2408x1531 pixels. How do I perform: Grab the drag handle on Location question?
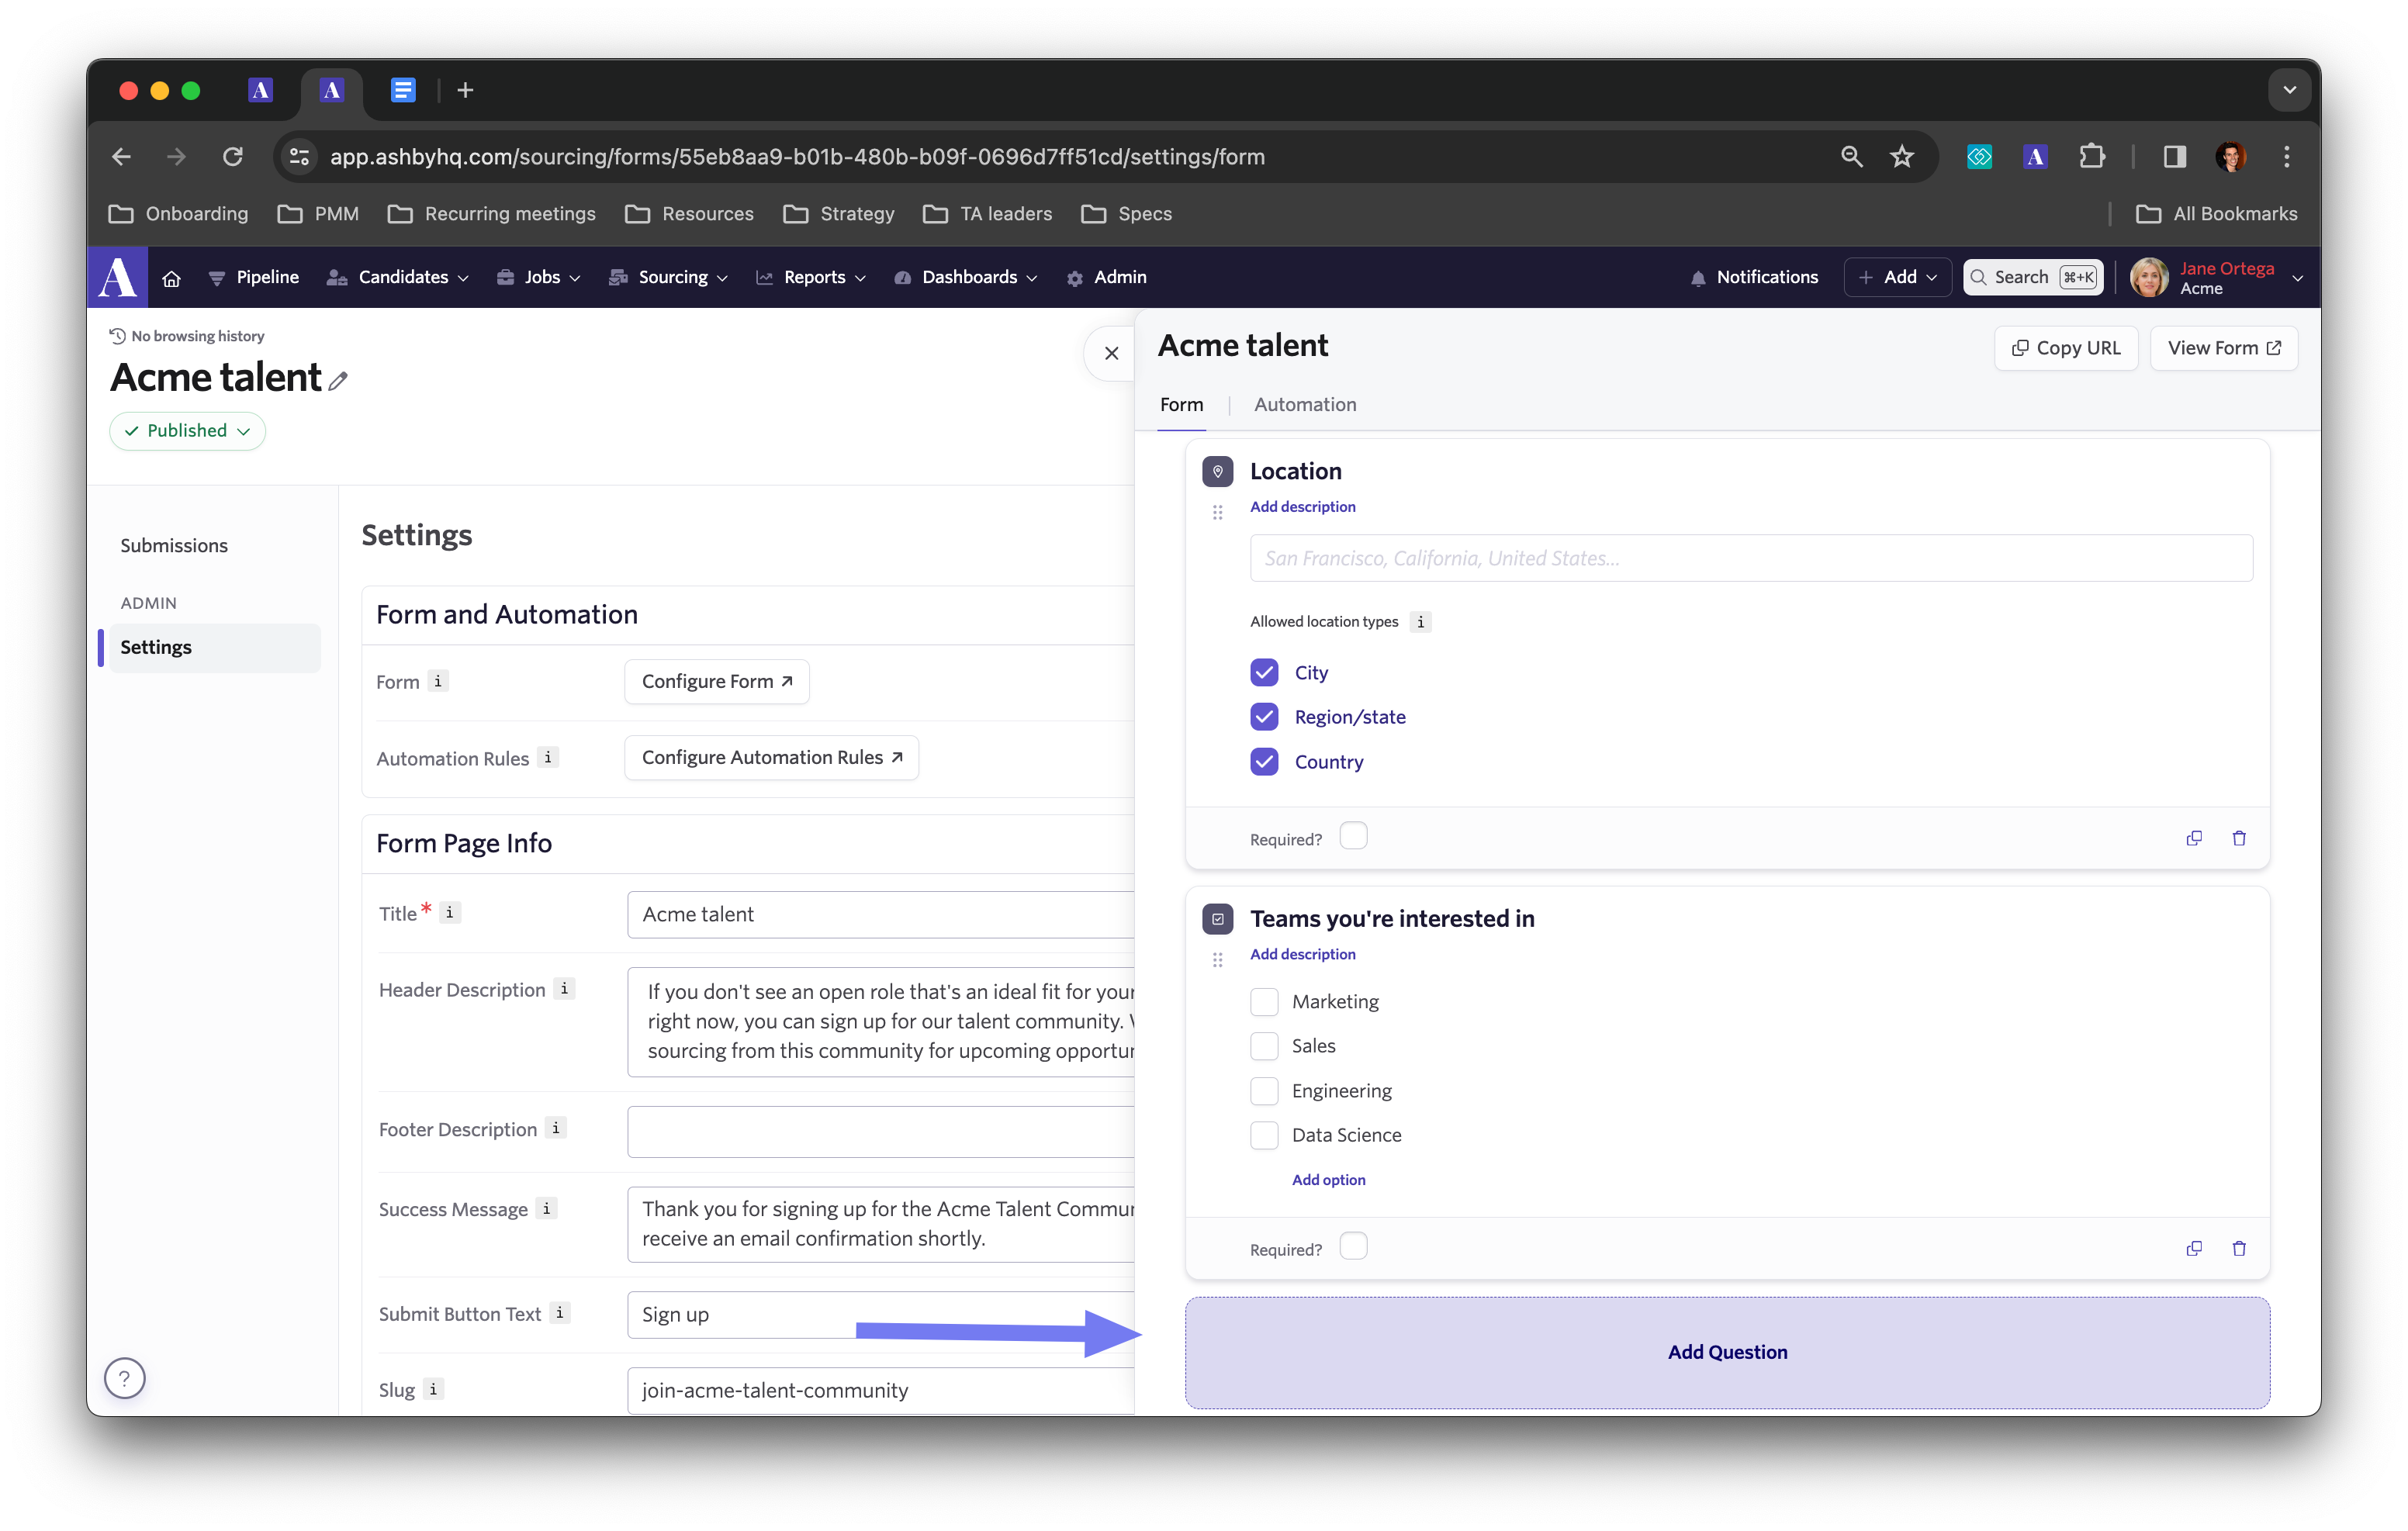click(1217, 513)
